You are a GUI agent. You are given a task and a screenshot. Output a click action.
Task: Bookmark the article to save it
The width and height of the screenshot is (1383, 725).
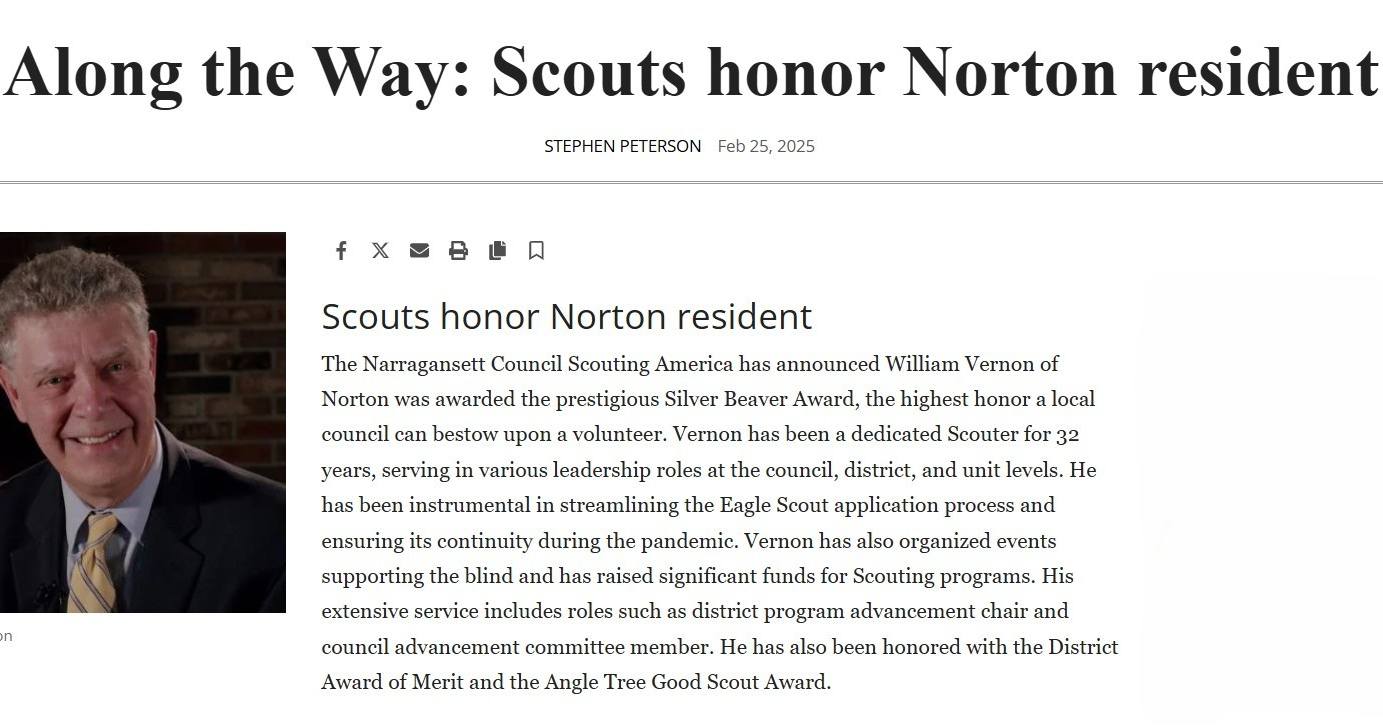[x=536, y=250]
